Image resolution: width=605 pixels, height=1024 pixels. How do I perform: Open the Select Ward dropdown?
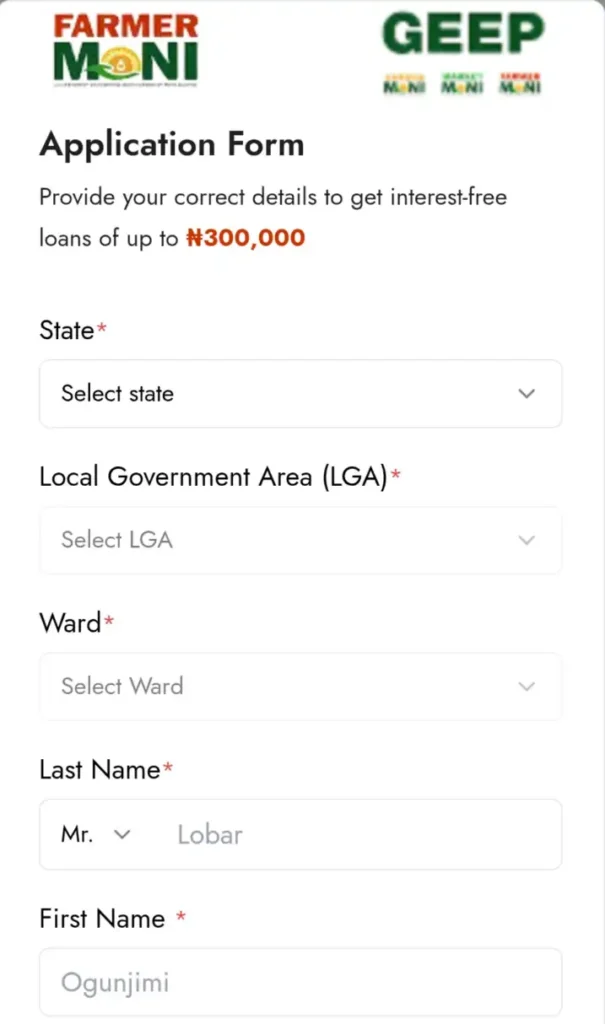300,687
